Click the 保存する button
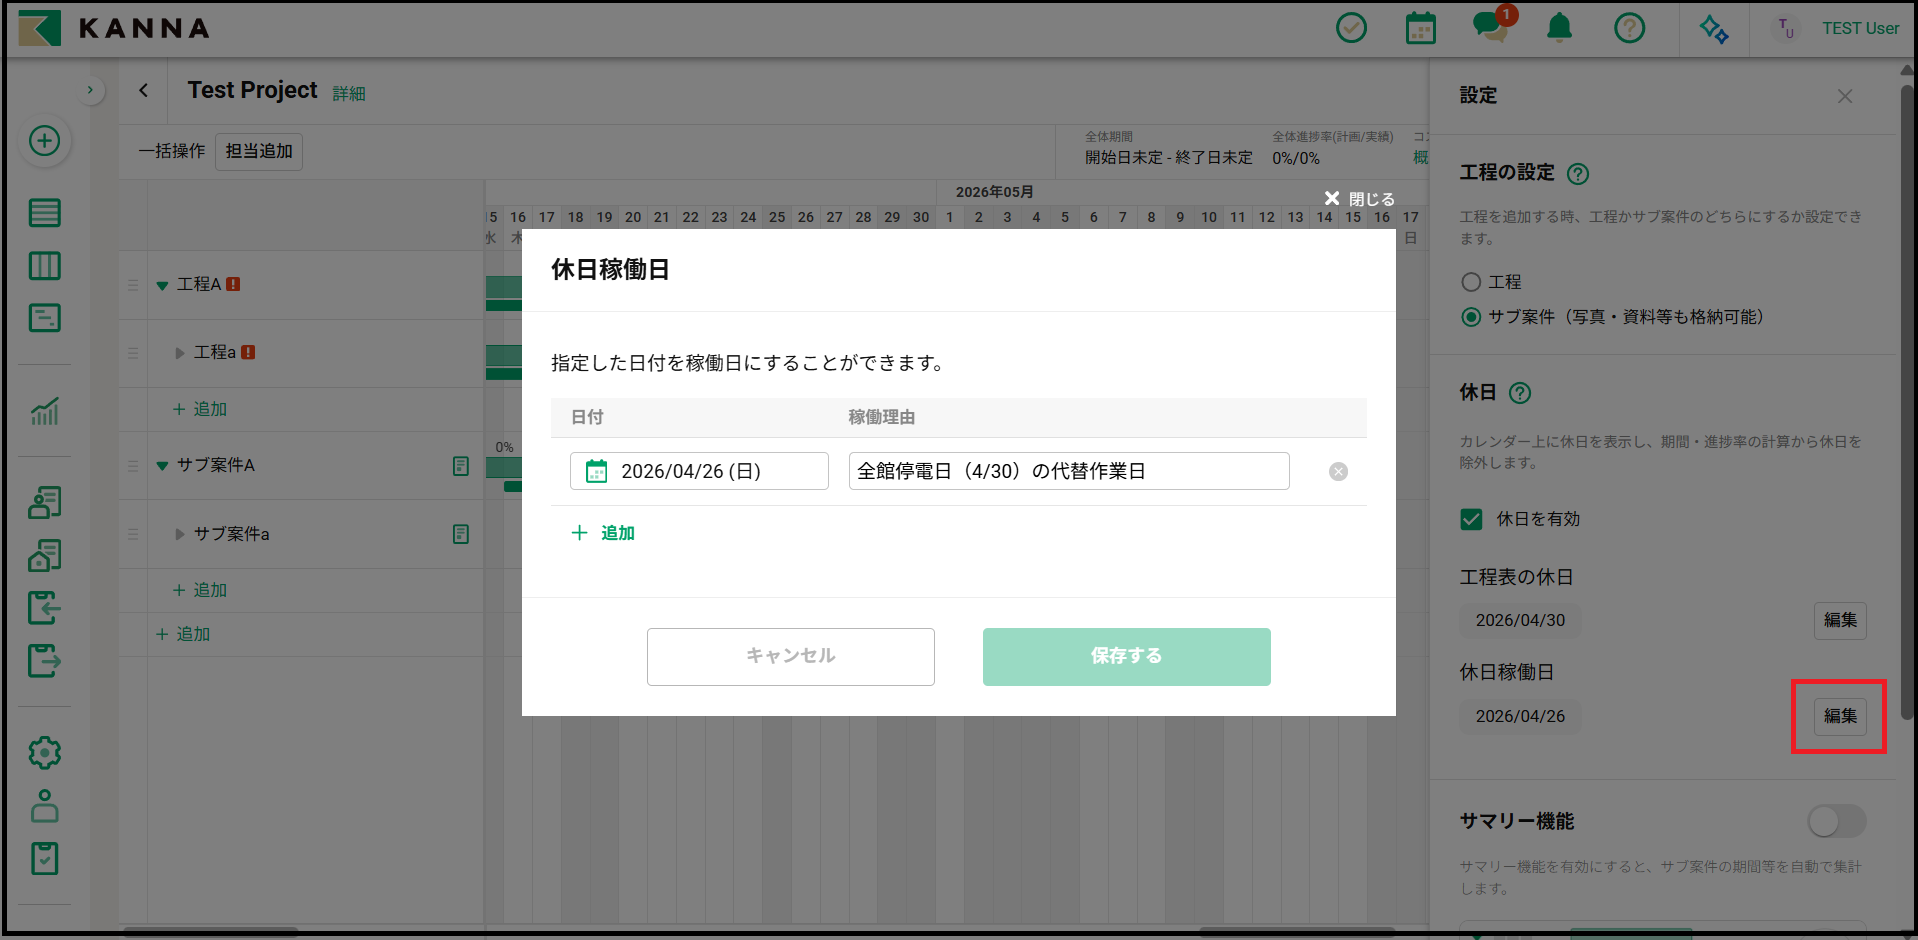Screen dimensions: 1918x940 click(1127, 657)
